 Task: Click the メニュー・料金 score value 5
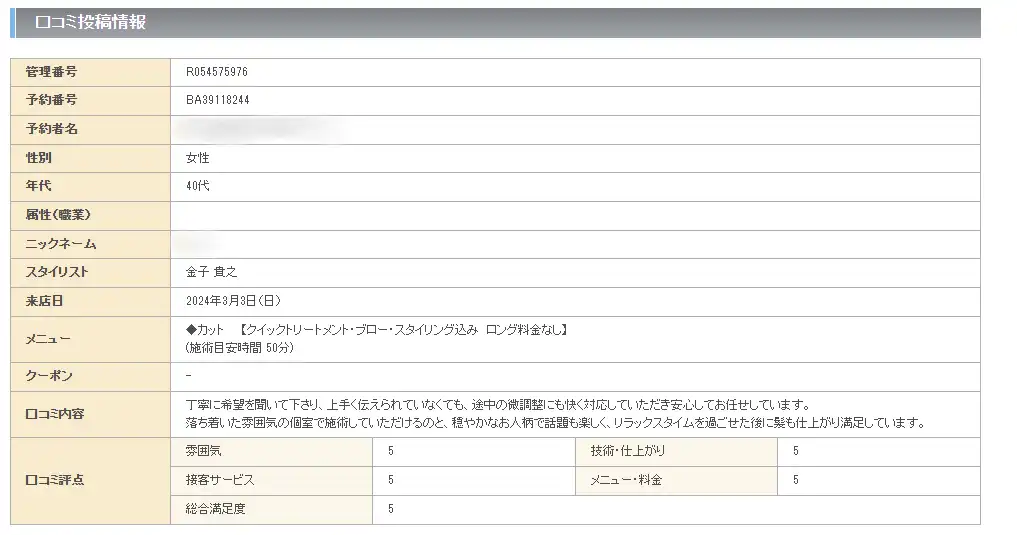coord(795,481)
